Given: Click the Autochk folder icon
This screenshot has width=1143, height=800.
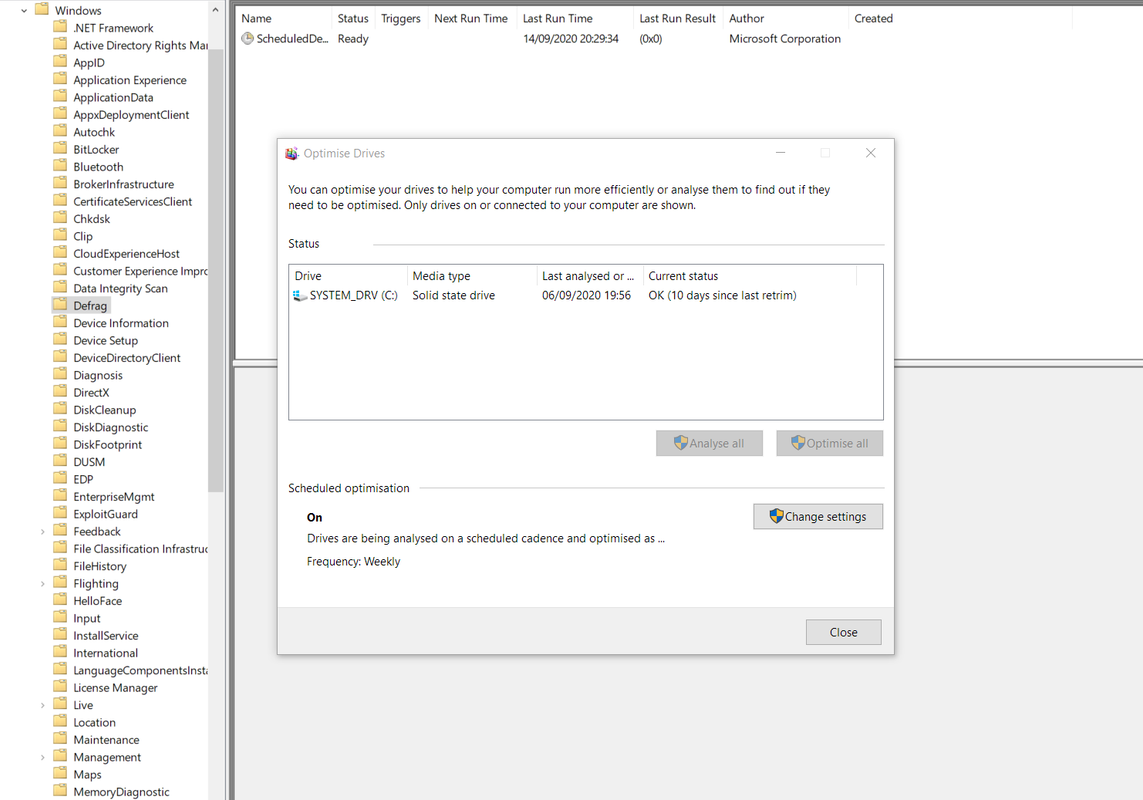Looking at the screenshot, I should [61, 131].
